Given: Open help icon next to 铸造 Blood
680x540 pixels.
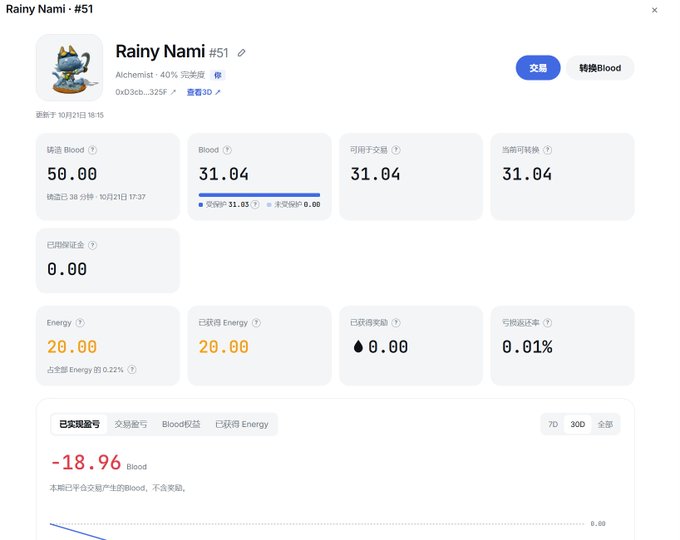Looking at the screenshot, I should 92,150.
